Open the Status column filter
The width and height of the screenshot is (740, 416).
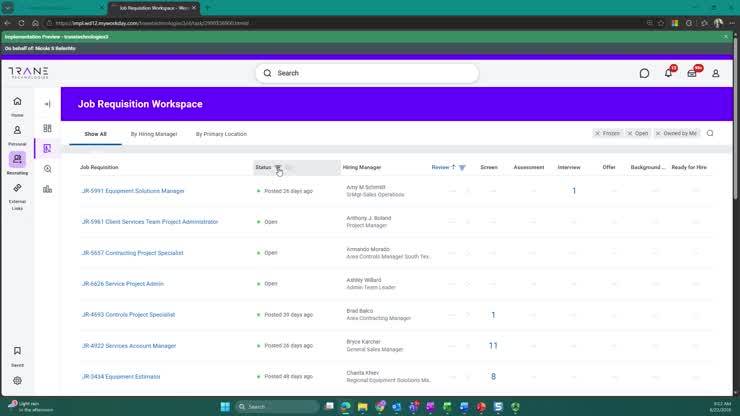click(278, 167)
